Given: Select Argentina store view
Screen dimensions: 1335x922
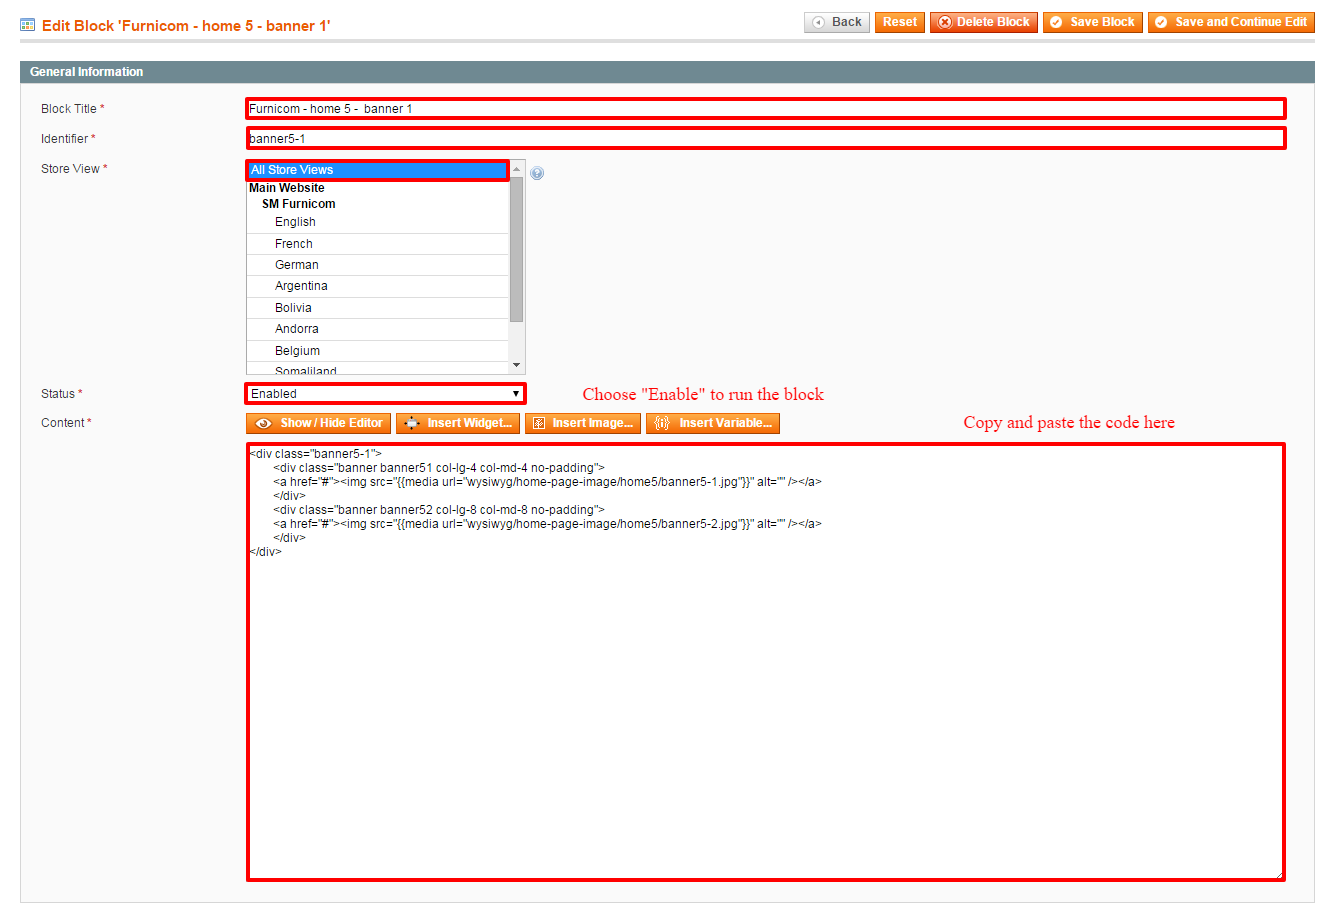Looking at the screenshot, I should 378,286.
